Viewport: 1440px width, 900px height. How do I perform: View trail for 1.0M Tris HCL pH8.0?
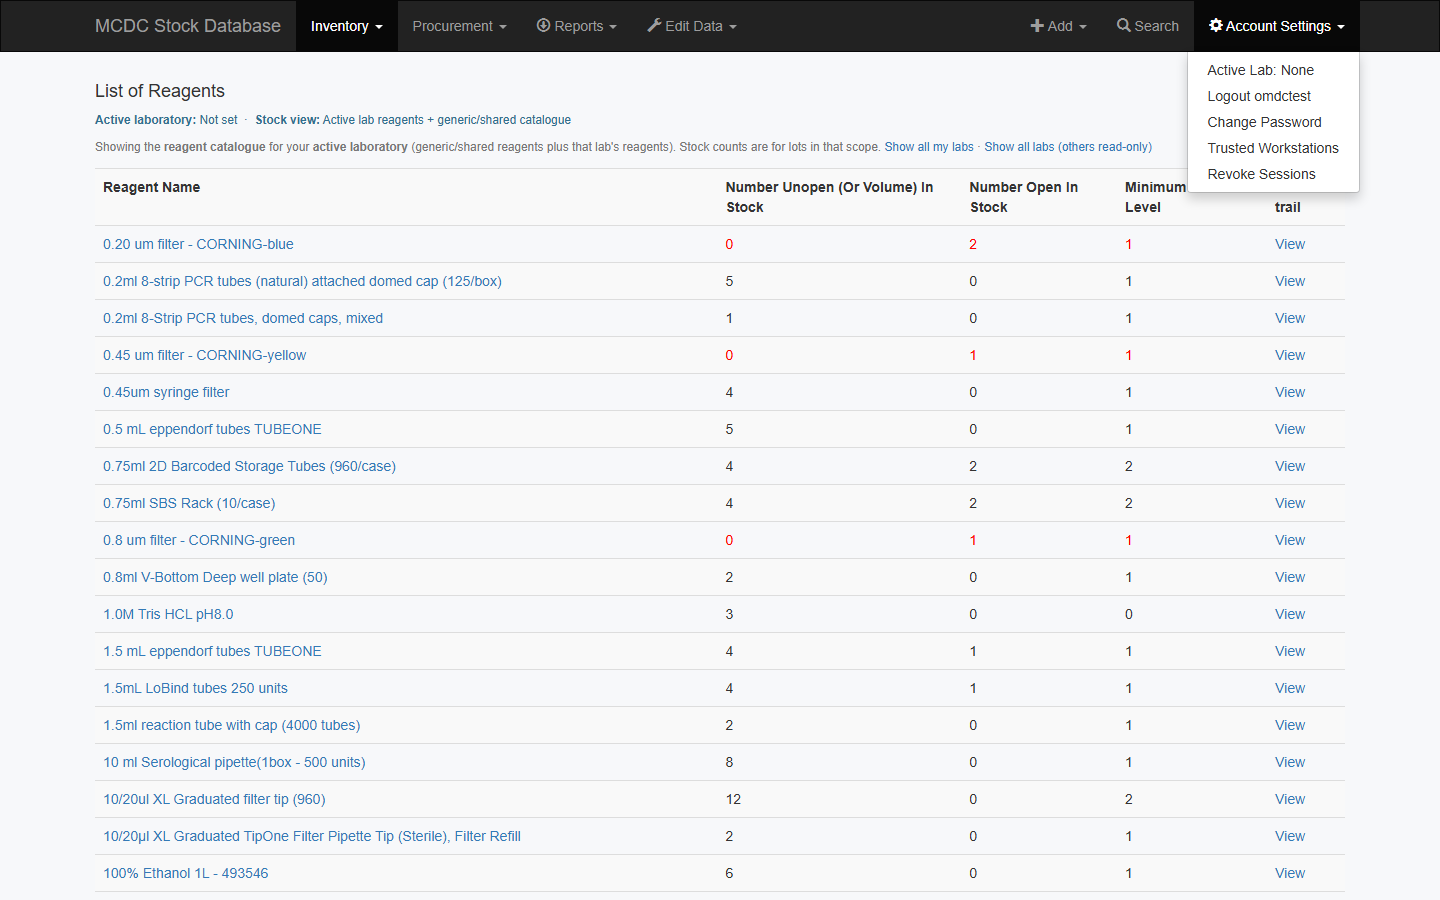[x=1290, y=614]
